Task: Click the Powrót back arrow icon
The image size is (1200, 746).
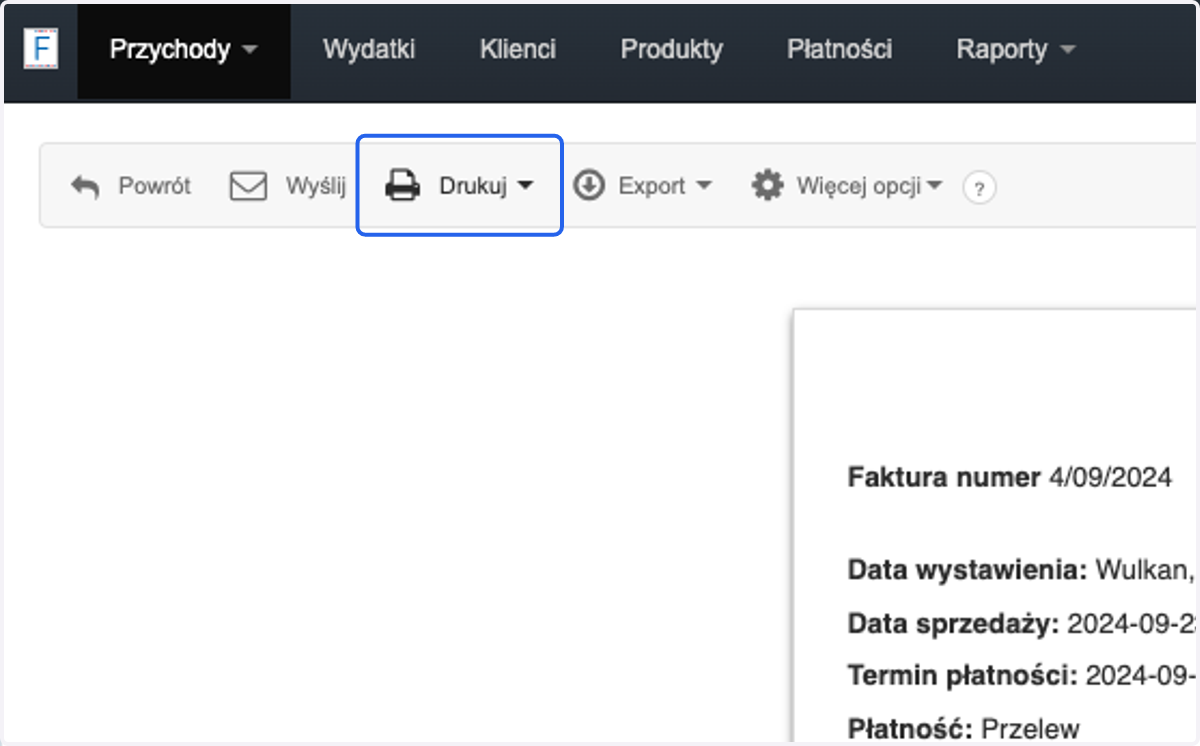Action: tap(86, 187)
